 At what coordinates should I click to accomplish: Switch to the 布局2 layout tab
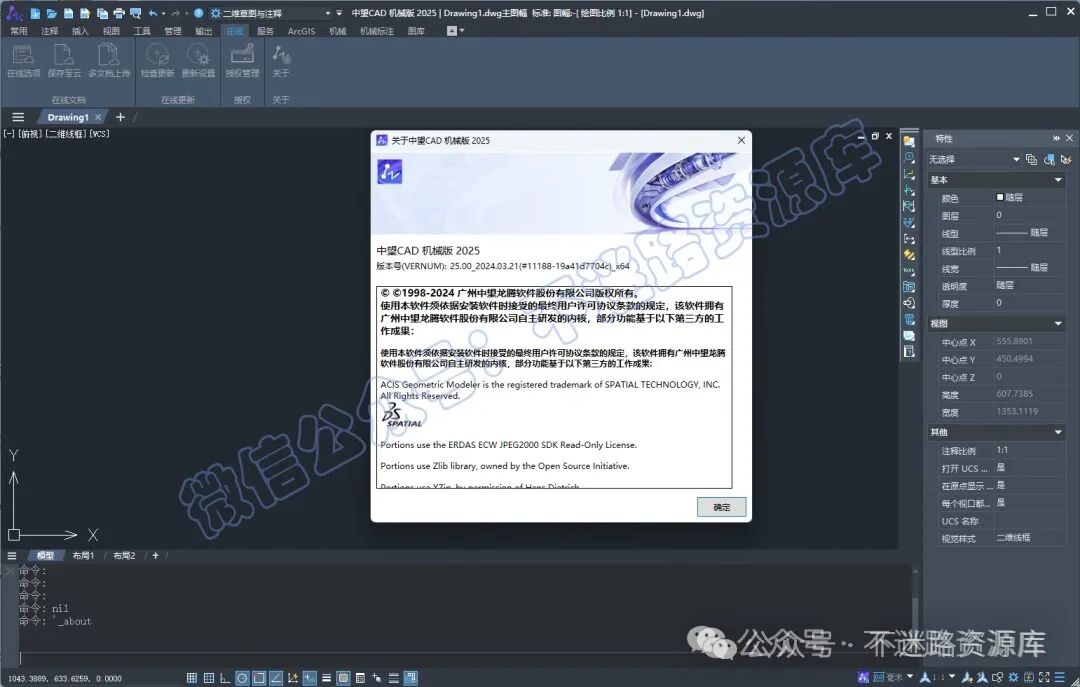point(124,555)
